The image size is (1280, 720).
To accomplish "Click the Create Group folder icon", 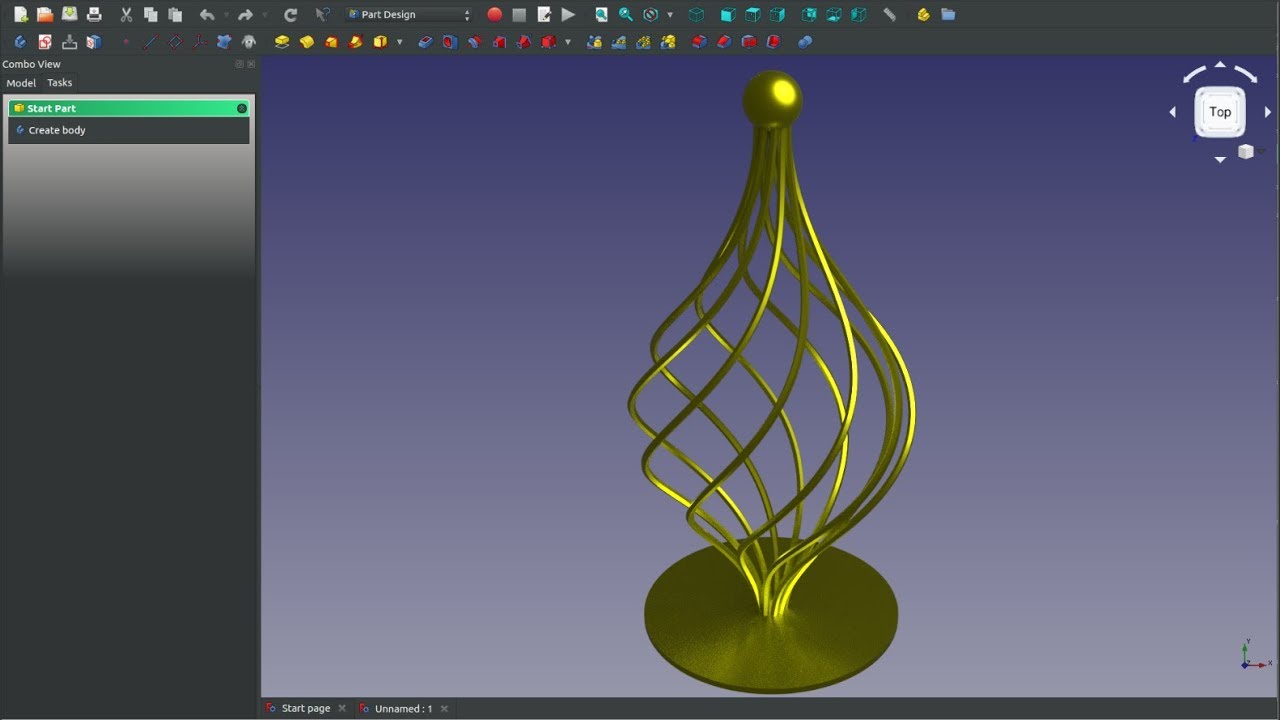I will [x=948, y=15].
